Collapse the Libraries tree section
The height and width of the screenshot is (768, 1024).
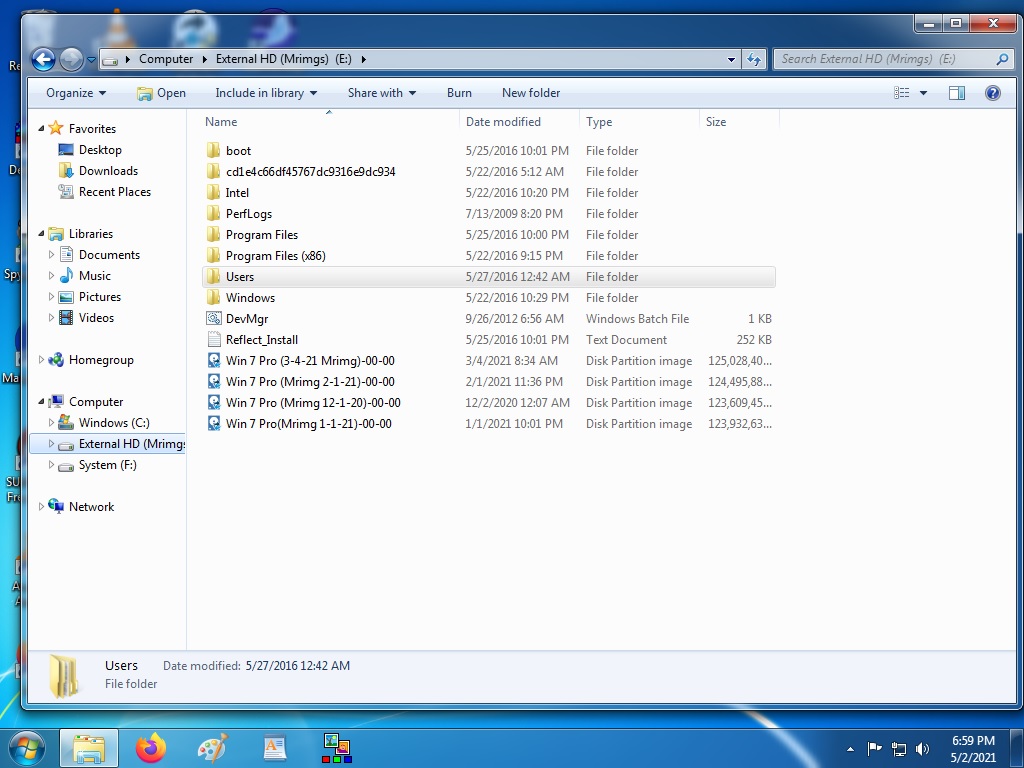(41, 234)
